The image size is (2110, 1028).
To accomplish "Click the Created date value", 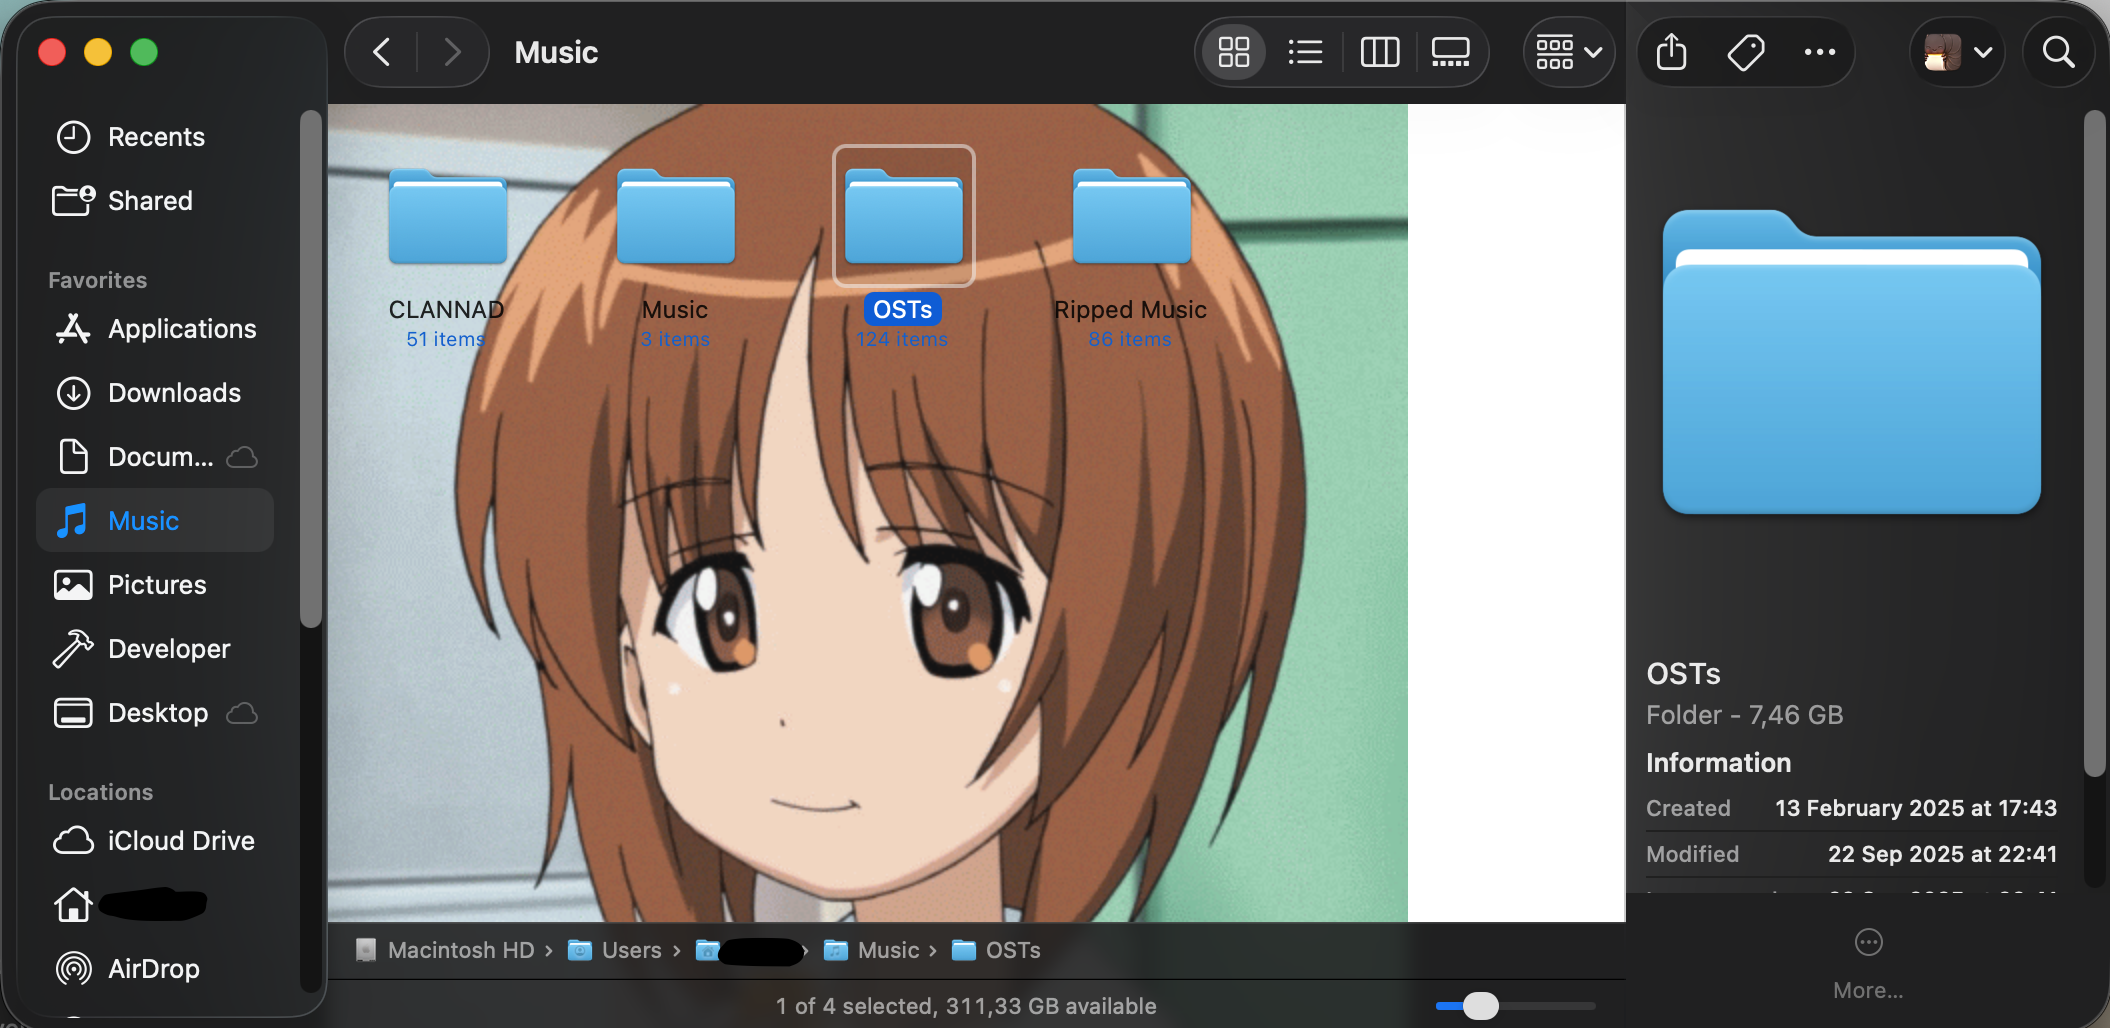I will (x=1916, y=808).
